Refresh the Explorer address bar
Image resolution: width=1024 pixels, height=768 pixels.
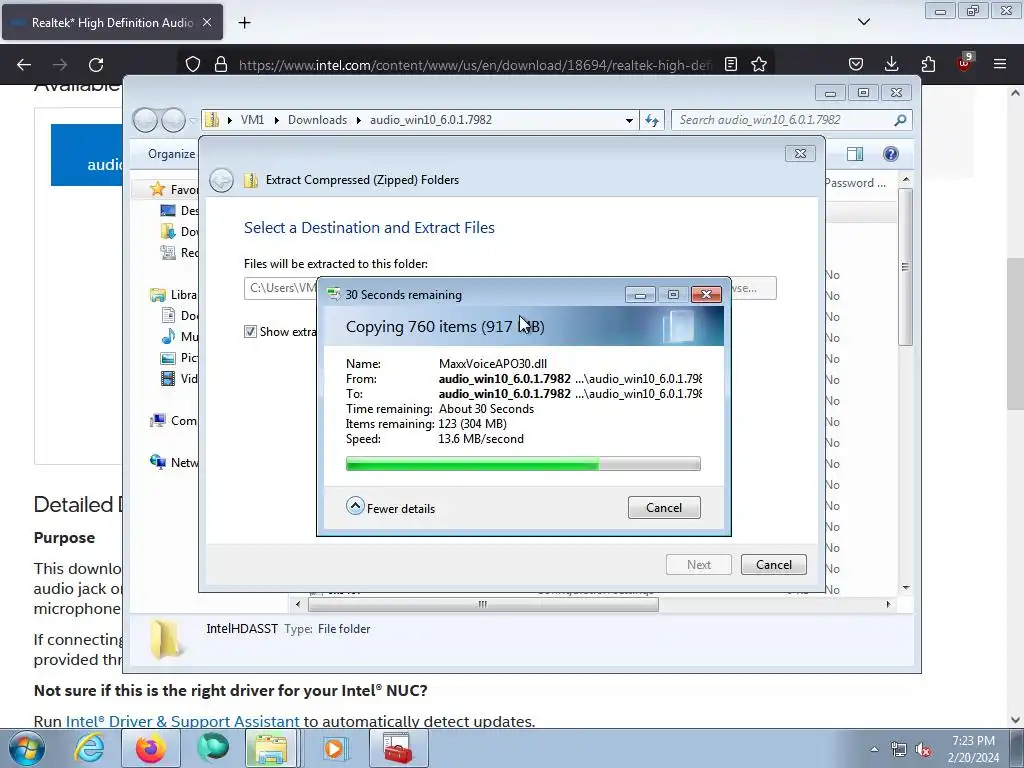[652, 120]
